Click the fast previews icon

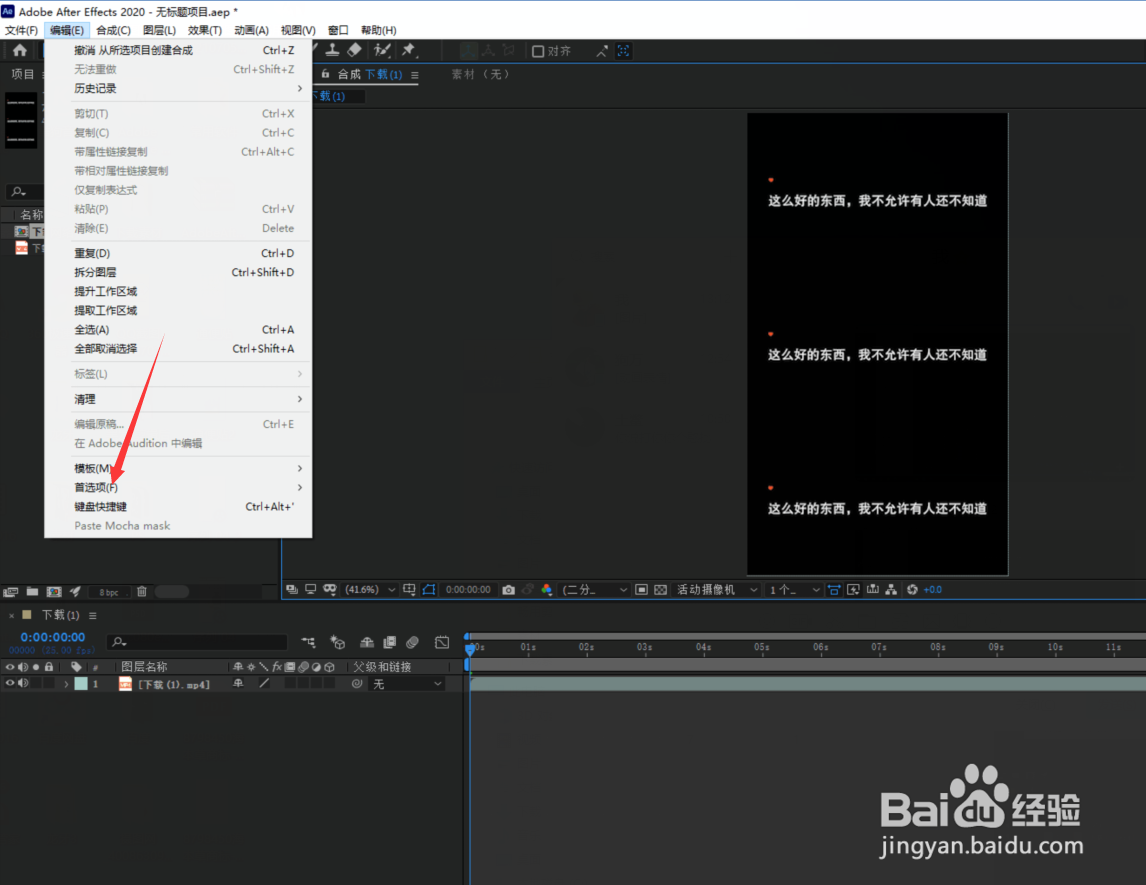pos(853,590)
